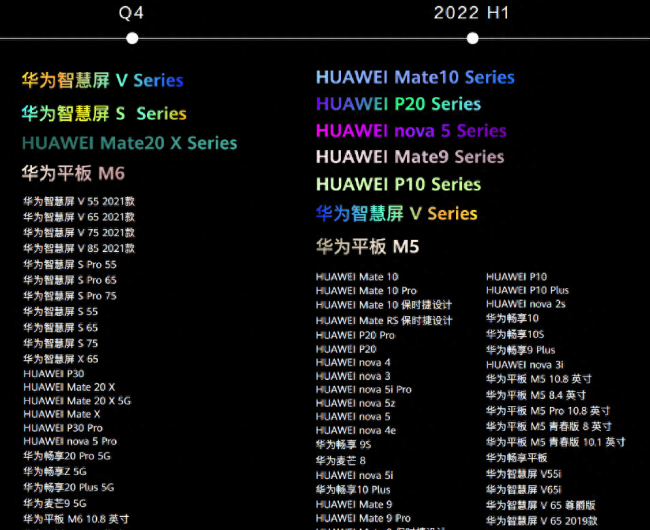Select 华为智慧屏 V 75 2021款 entry
Screen dimensions: 650x530
pos(79,233)
